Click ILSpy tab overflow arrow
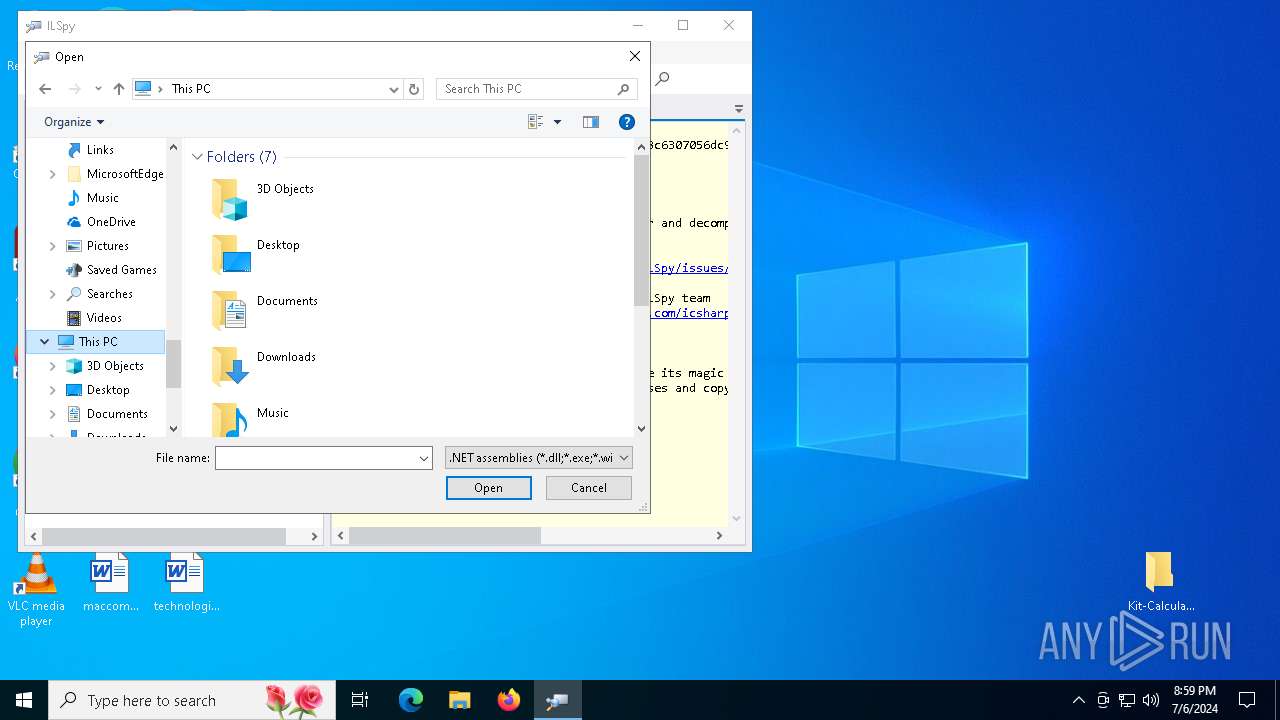The height and width of the screenshot is (720, 1280). [739, 108]
